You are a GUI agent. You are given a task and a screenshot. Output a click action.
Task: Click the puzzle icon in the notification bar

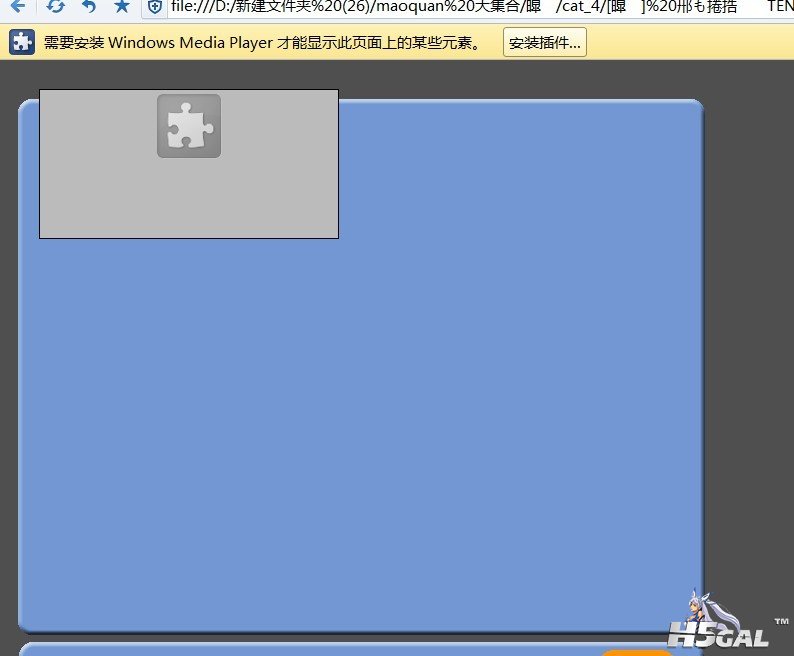pos(22,43)
